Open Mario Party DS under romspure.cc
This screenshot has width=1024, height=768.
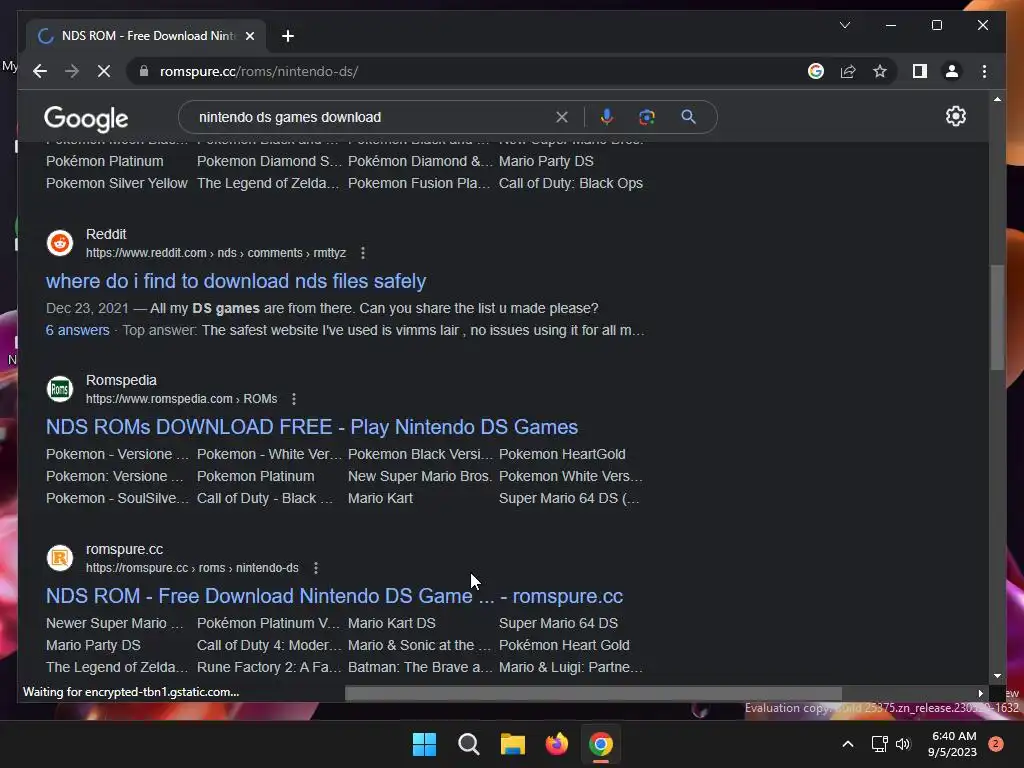(x=93, y=645)
